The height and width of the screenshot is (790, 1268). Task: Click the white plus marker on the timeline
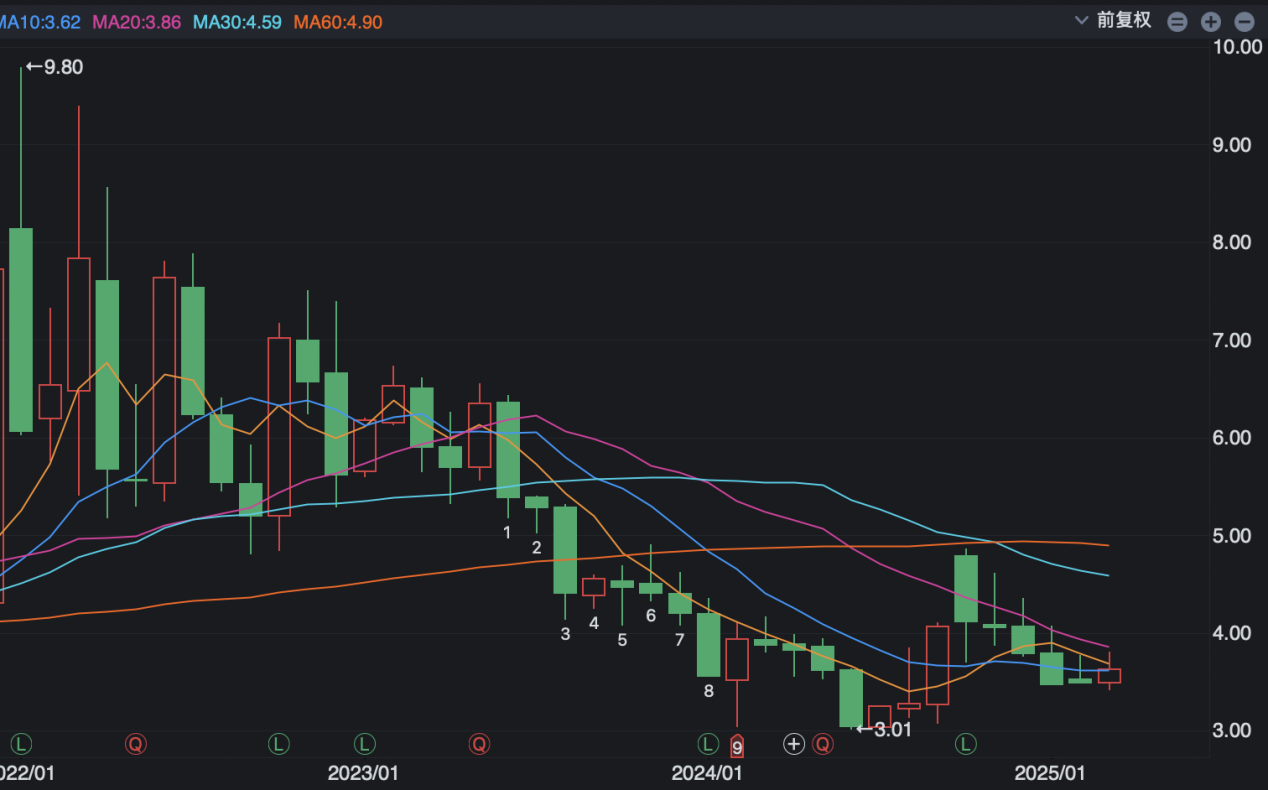point(794,743)
